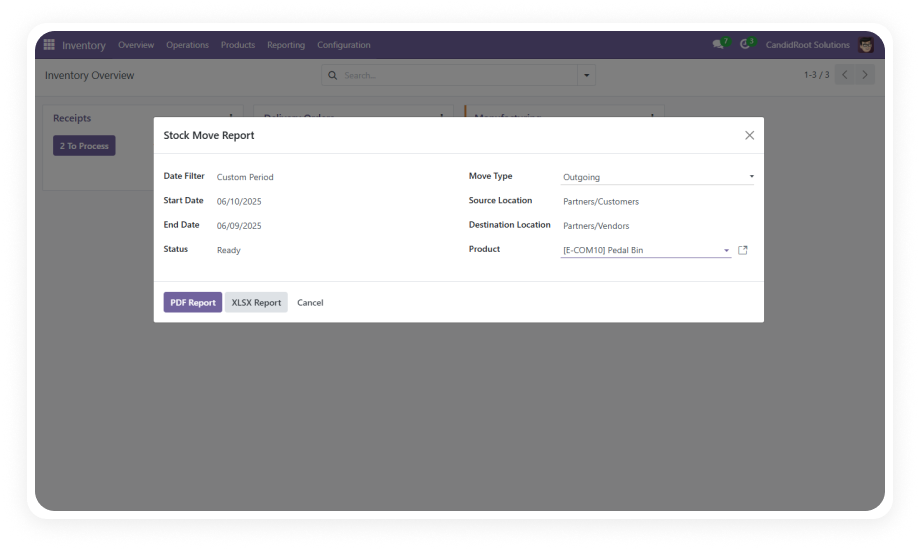920x550 pixels.
Task: Open the Overview menu
Action: pos(136,45)
